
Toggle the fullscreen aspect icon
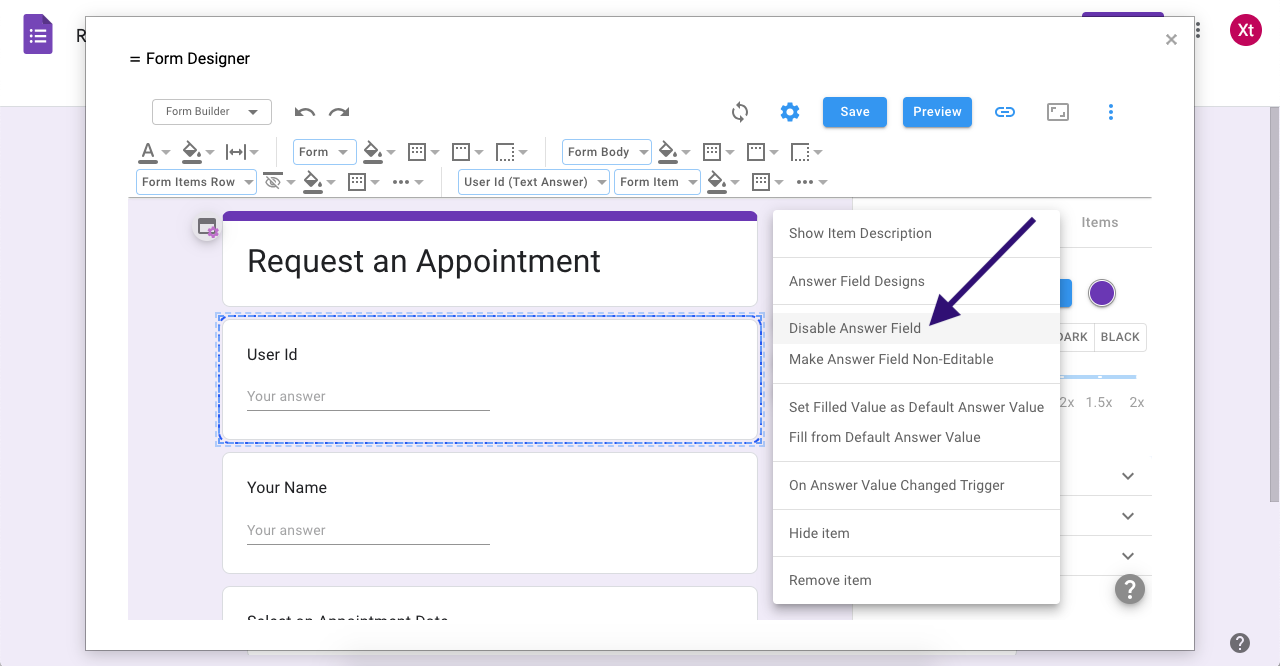click(x=1058, y=112)
